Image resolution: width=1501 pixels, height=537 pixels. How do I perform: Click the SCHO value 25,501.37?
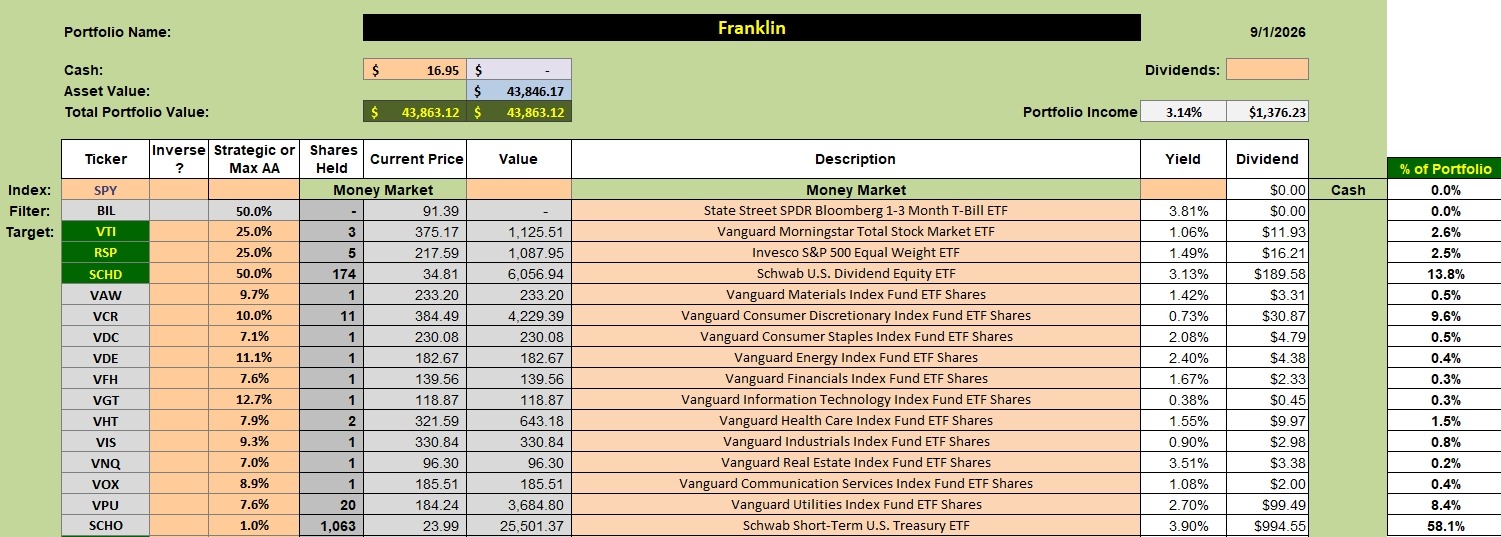pyautogui.click(x=519, y=526)
